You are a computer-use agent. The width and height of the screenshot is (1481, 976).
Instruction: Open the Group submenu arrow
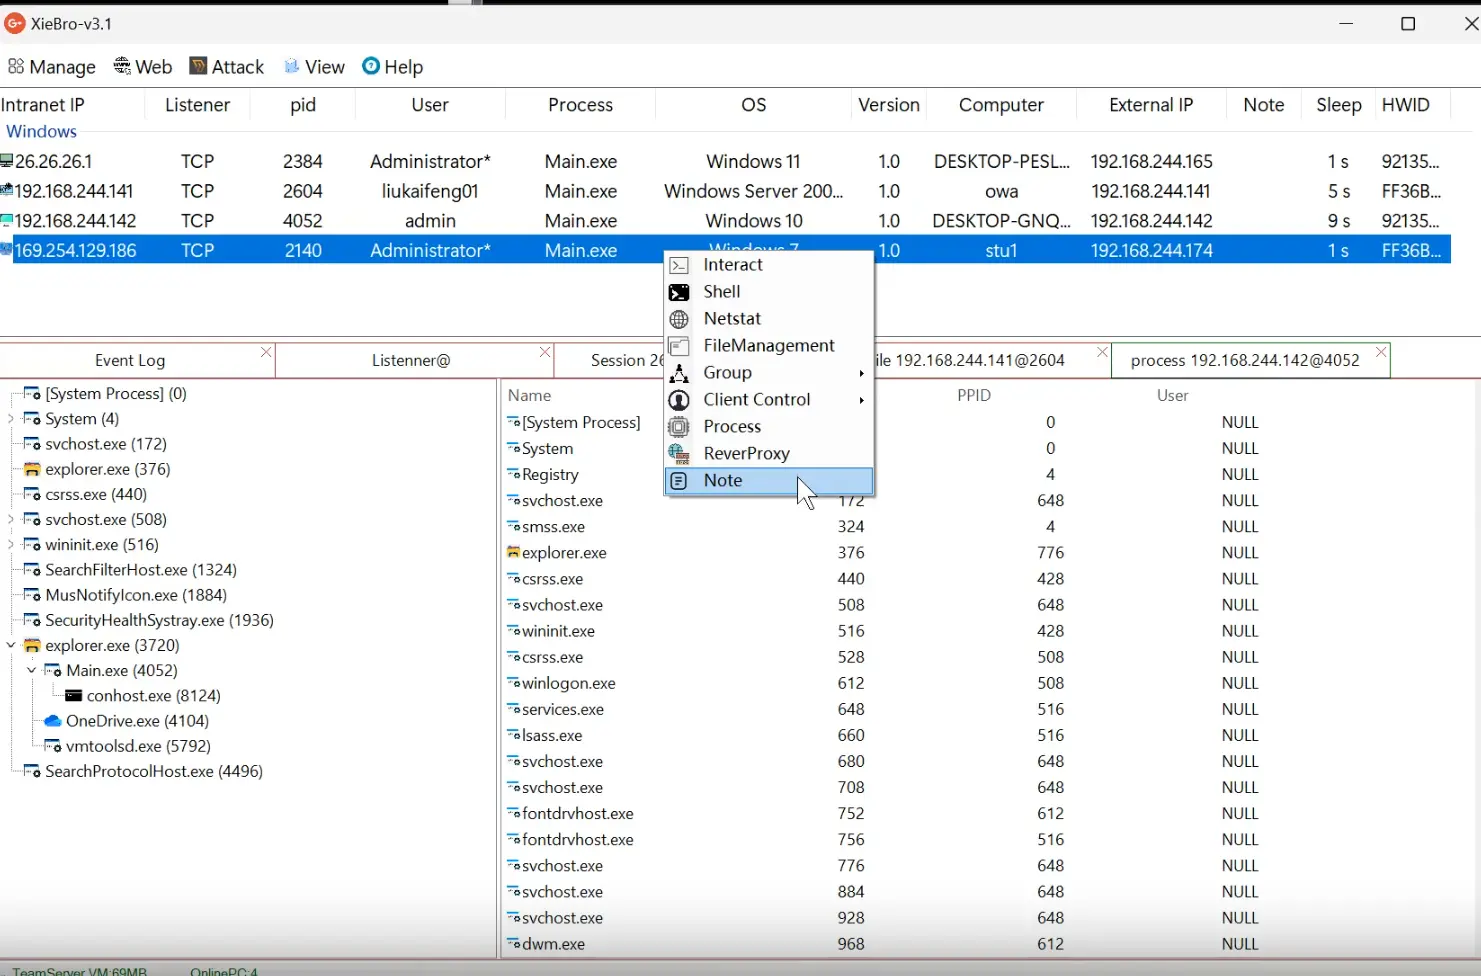[861, 373]
